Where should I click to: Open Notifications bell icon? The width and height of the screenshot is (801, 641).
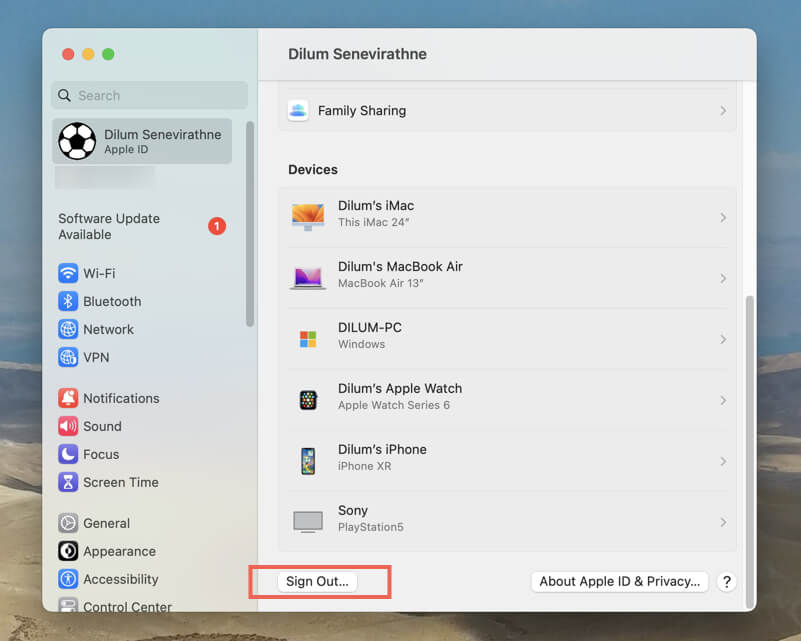click(68, 398)
